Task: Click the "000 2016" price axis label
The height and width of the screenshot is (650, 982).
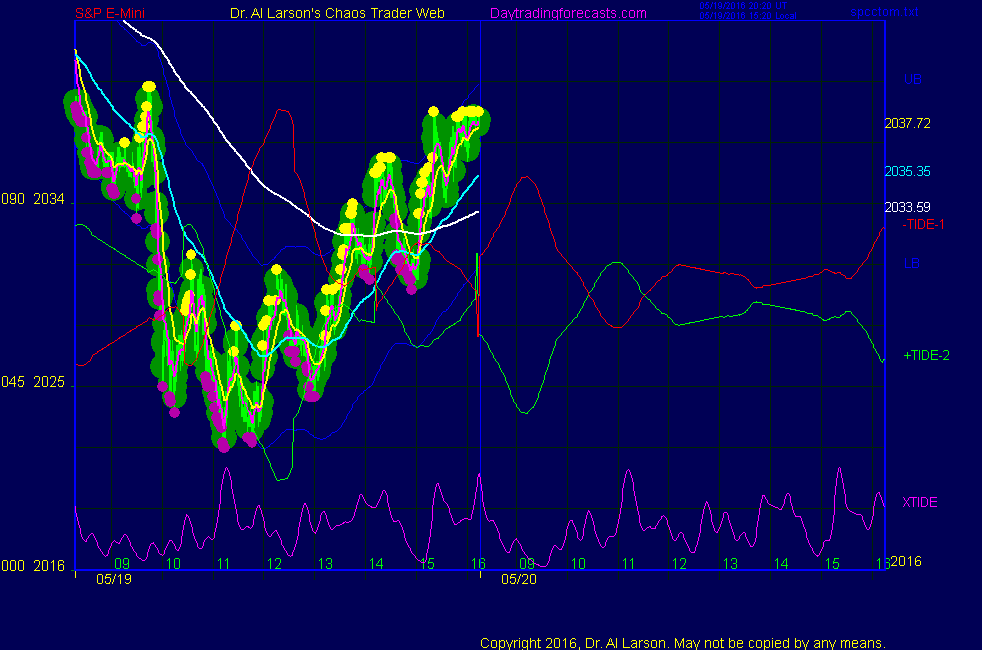Action: click(x=33, y=566)
